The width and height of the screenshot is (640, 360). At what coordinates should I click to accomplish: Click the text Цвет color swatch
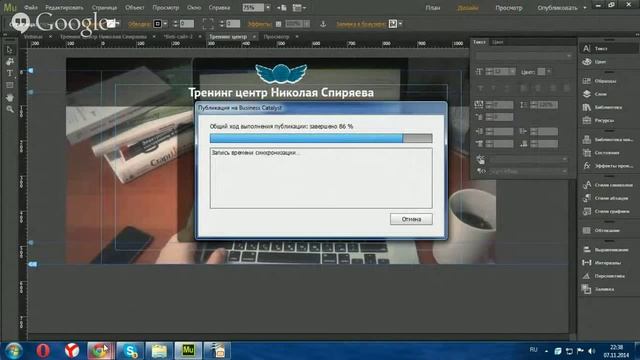pyautogui.click(x=541, y=72)
